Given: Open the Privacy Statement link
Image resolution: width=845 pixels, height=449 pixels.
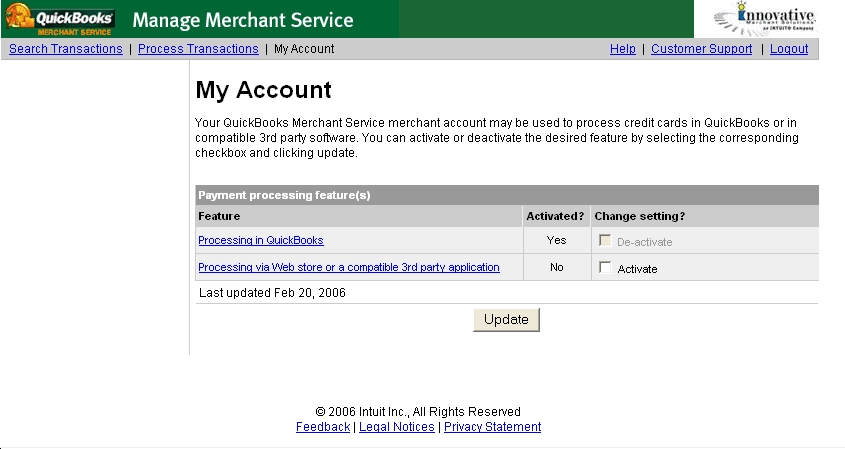Looking at the screenshot, I should 493,427.
